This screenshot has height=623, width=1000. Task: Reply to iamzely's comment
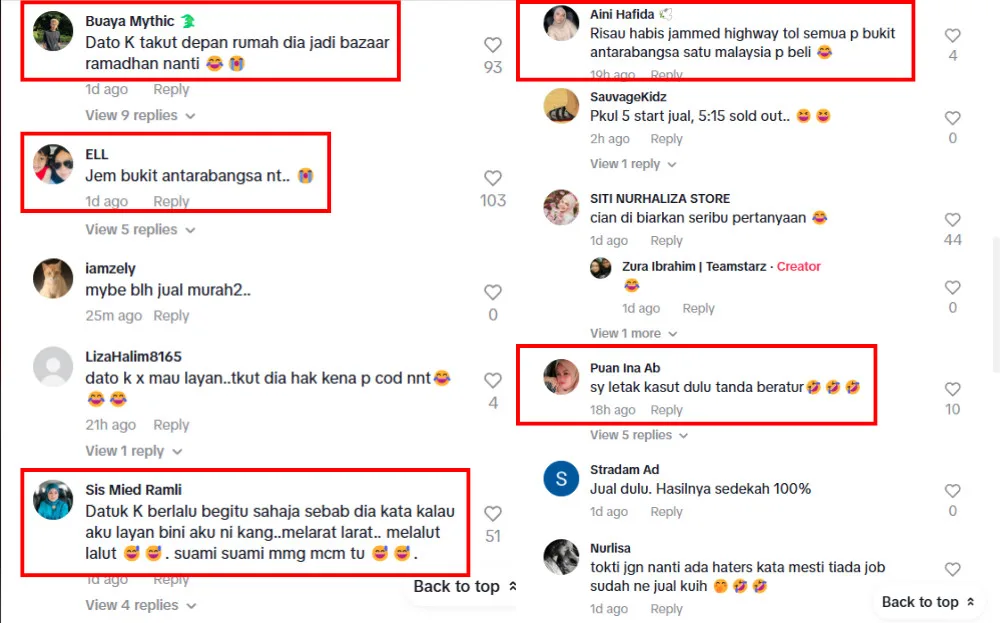click(171, 316)
